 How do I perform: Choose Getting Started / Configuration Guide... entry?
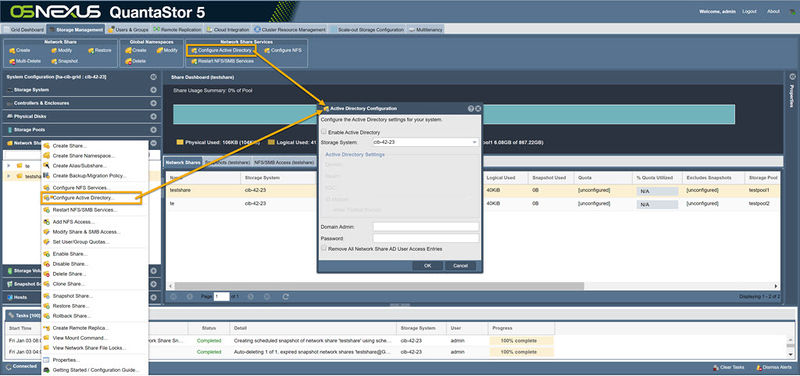tap(95, 370)
